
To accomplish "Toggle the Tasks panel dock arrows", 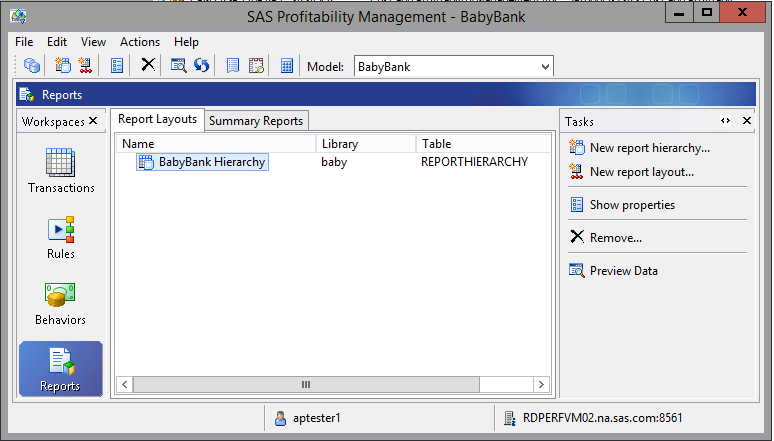I will 726,121.
